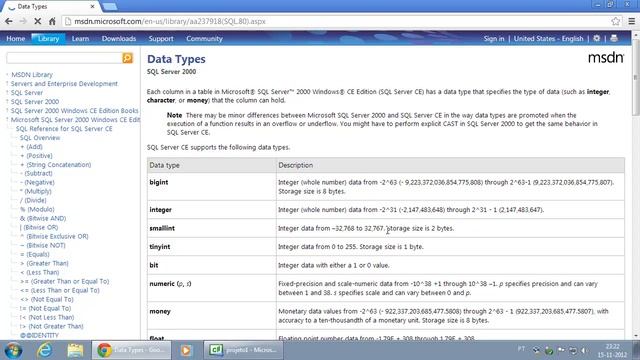Open new tab button in Chrome
The height and width of the screenshot is (360, 640).
tap(109, 7)
